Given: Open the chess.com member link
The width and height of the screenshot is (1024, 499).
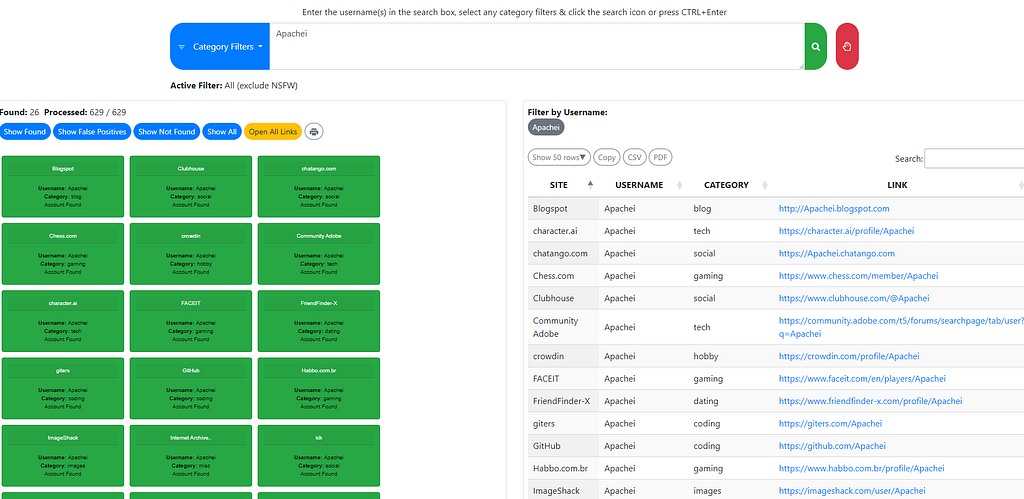Looking at the screenshot, I should coord(858,276).
